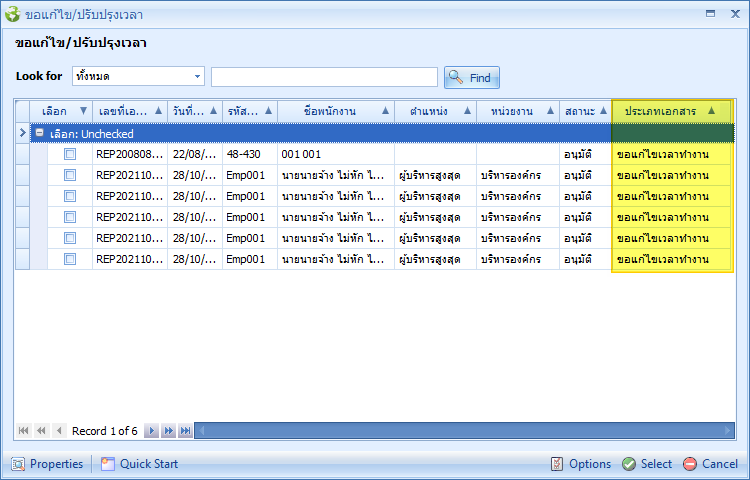The height and width of the screenshot is (480, 750).
Task: Click the window icon in title bar
Action: click(12, 14)
